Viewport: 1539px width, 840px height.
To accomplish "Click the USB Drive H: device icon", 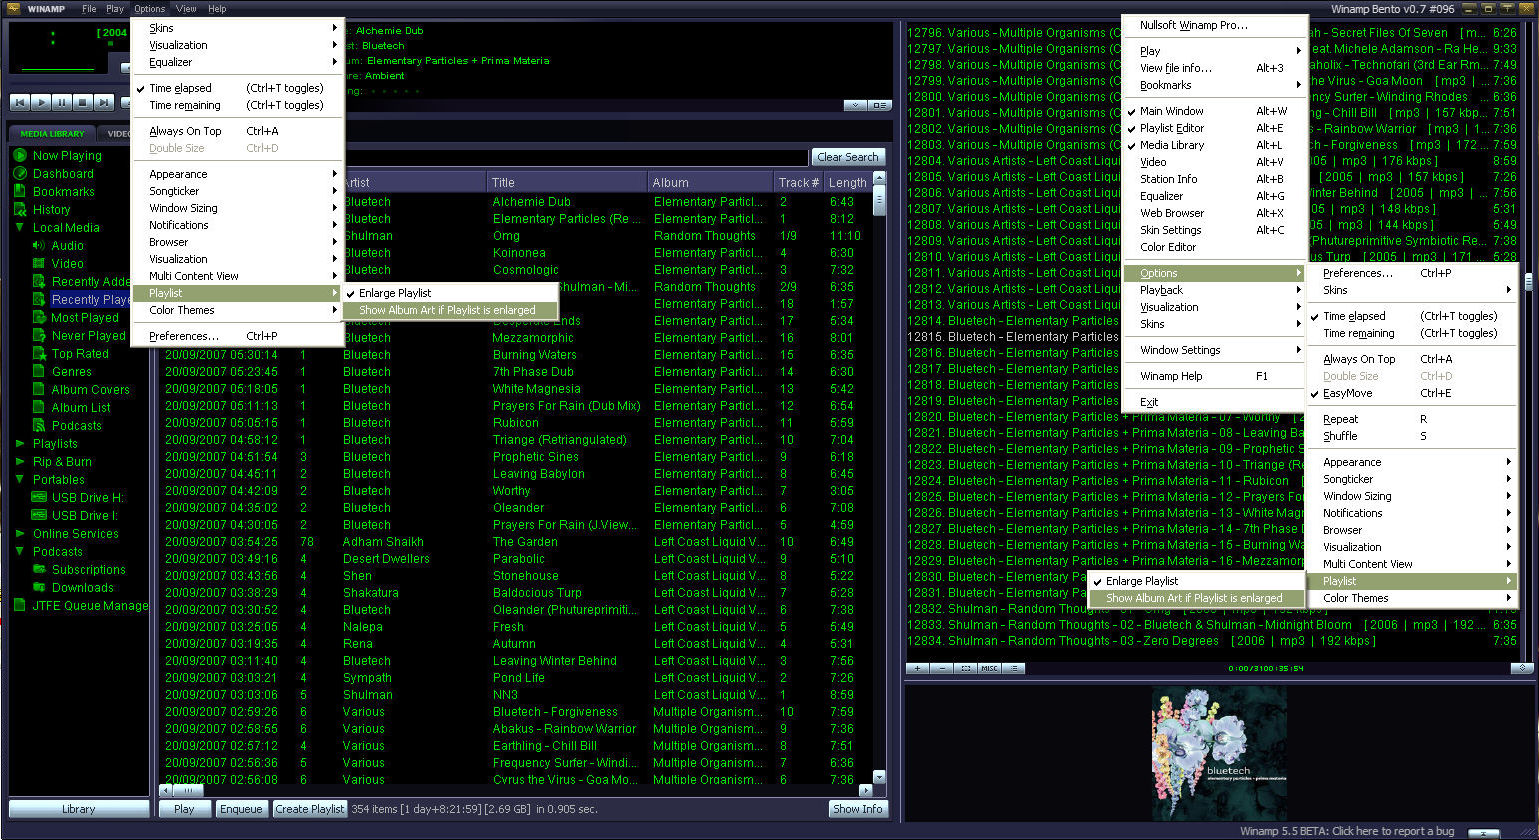I will pos(39,498).
